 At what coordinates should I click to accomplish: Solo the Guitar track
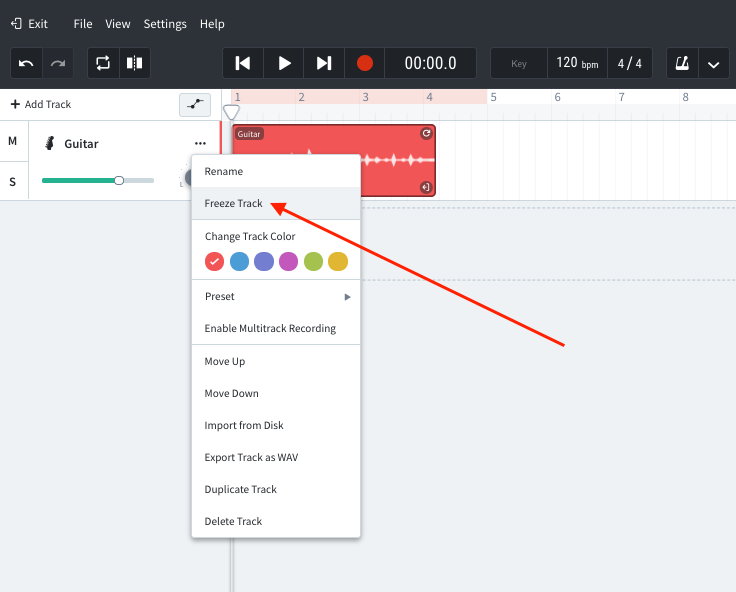point(13,181)
